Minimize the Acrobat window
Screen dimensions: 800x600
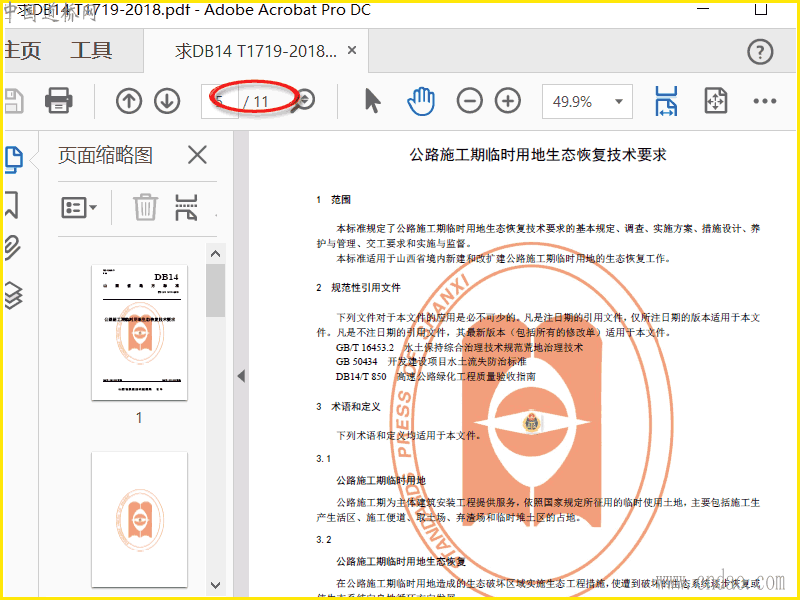(703, 9)
